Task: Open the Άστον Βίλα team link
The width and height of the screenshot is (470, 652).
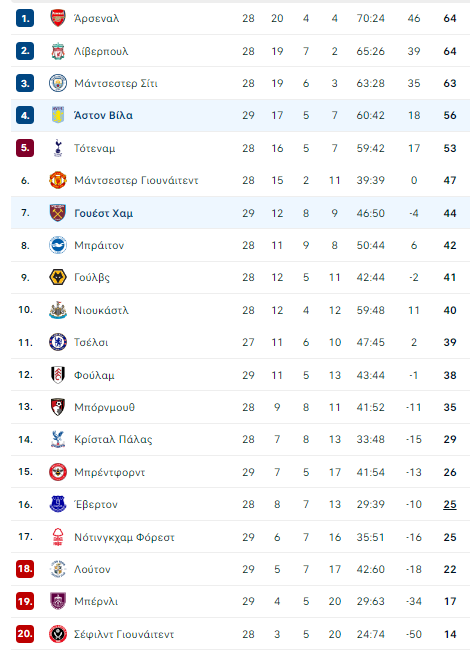Action: pos(103,116)
